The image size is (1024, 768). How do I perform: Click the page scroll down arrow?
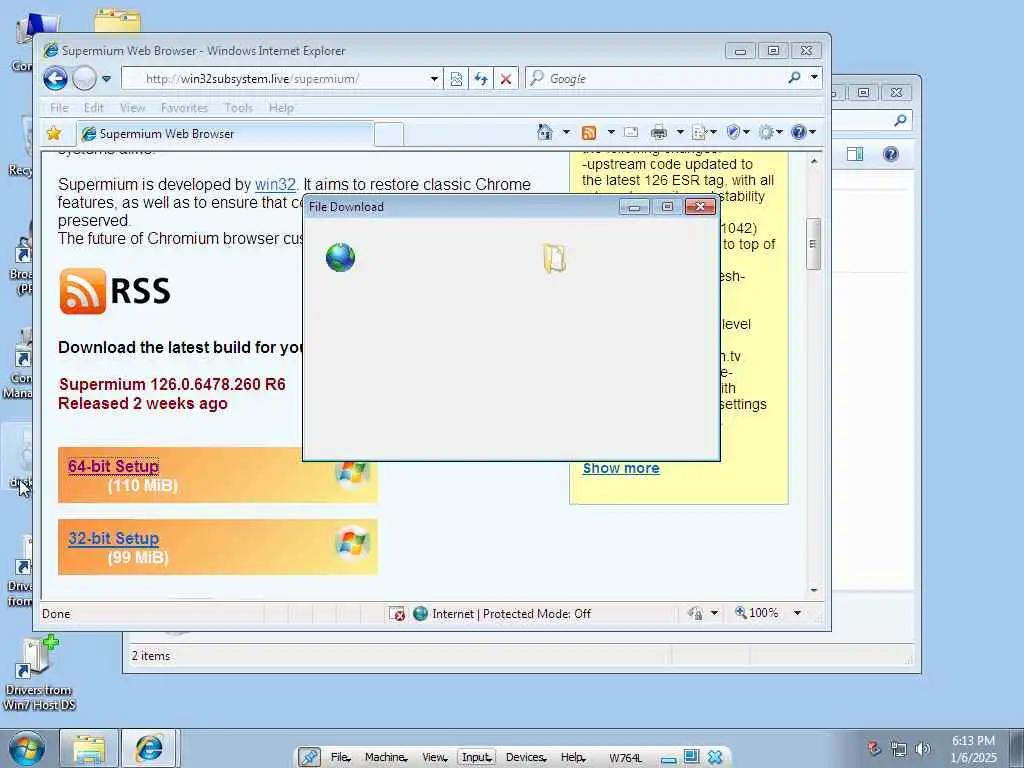pos(814,590)
